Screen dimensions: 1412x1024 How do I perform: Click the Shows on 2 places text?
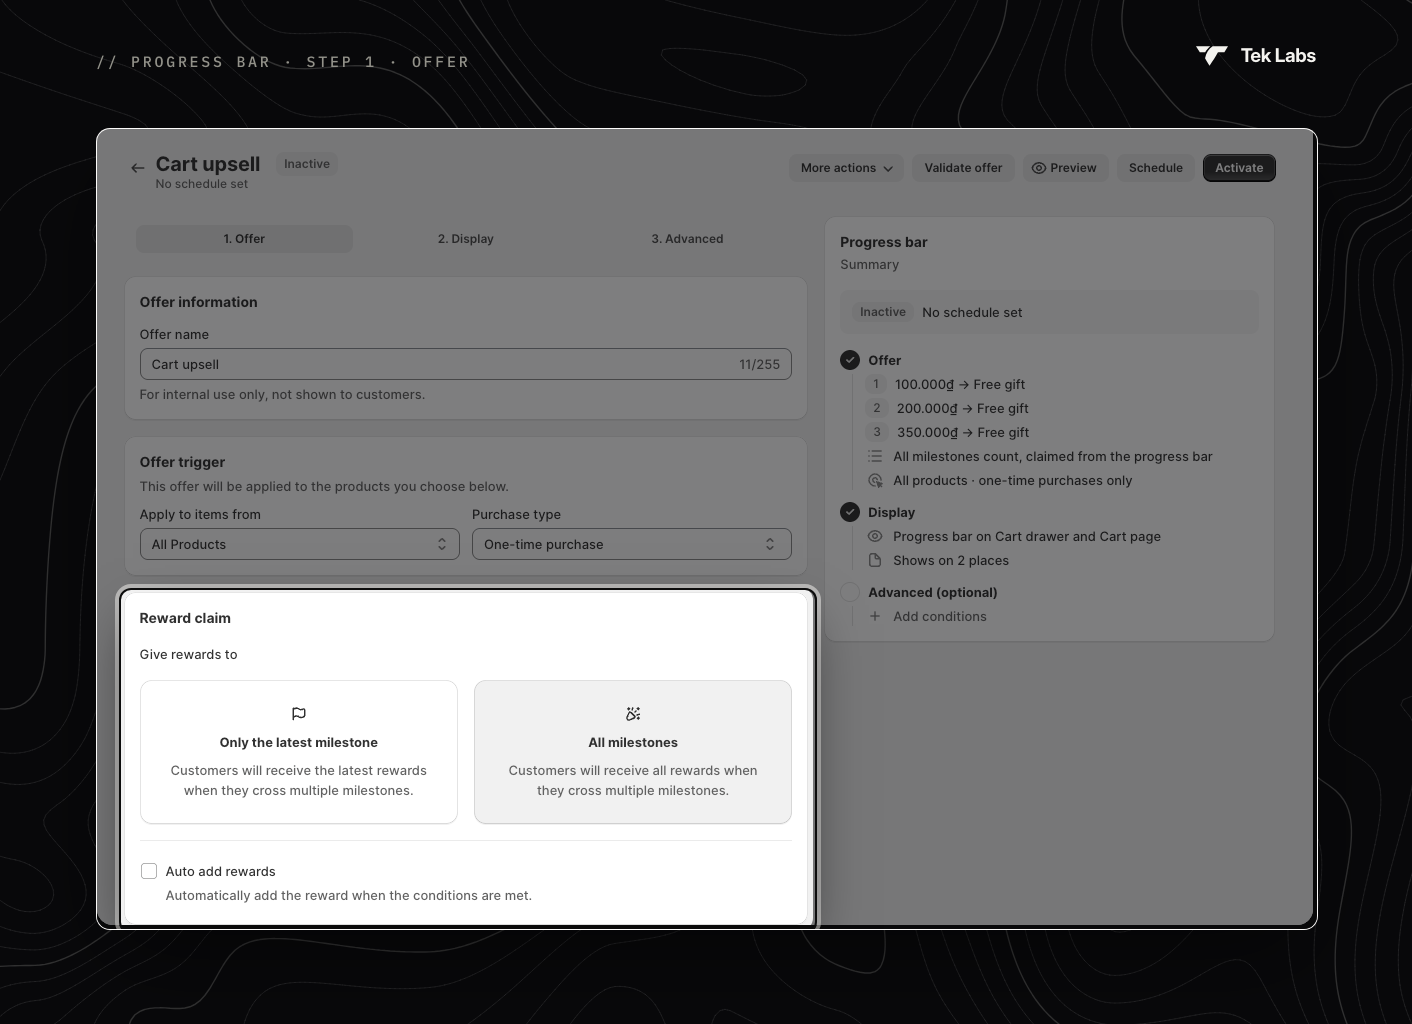[951, 560]
